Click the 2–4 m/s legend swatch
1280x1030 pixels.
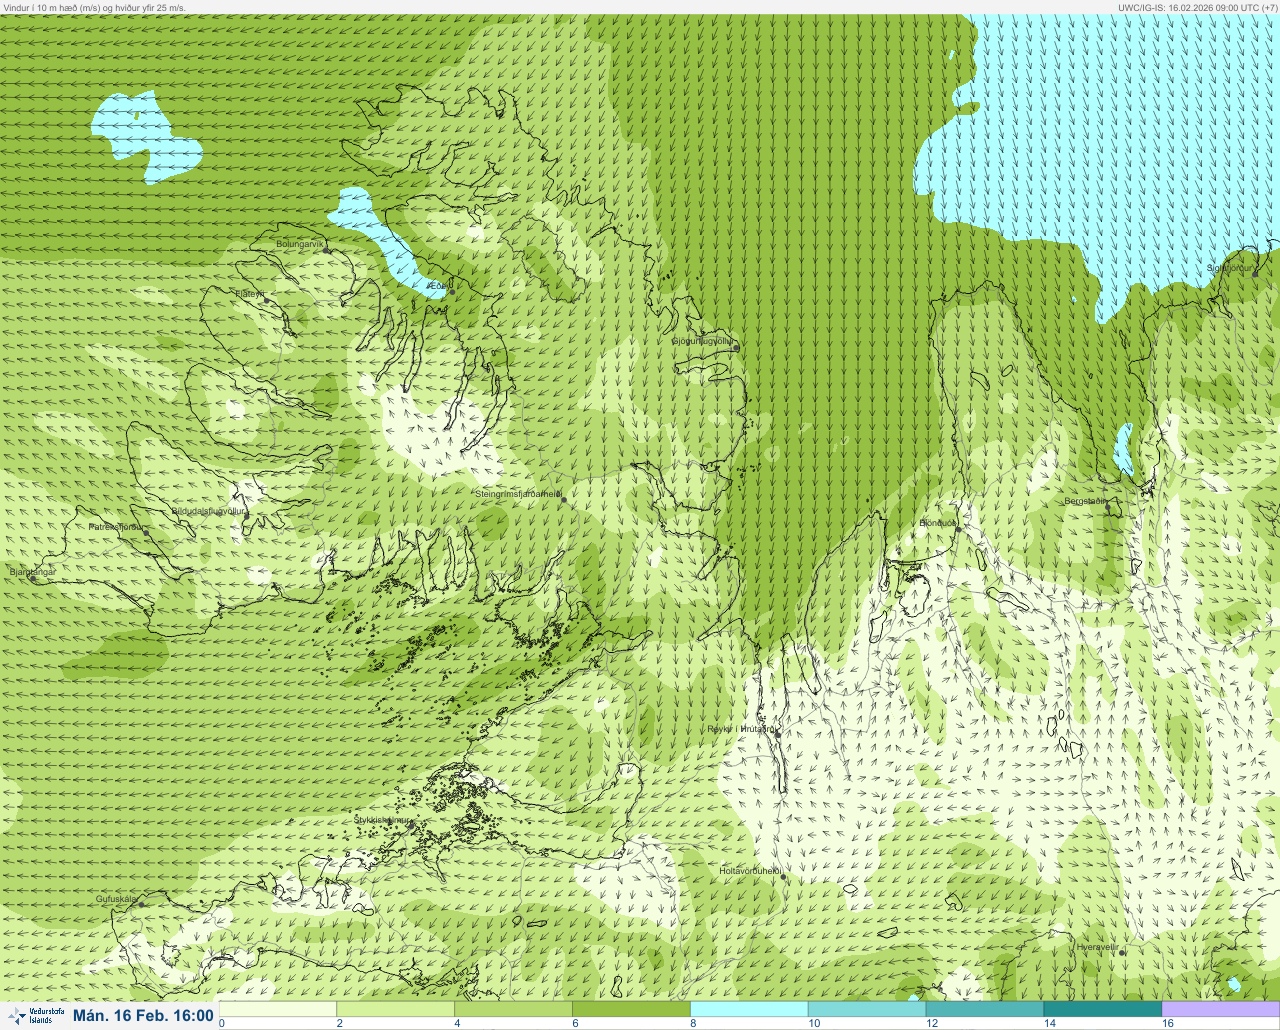click(x=396, y=1009)
